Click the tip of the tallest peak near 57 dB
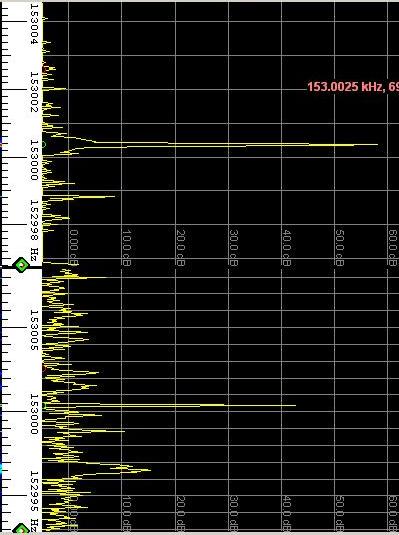Image resolution: width=399 pixels, height=535 pixels. click(x=376, y=144)
